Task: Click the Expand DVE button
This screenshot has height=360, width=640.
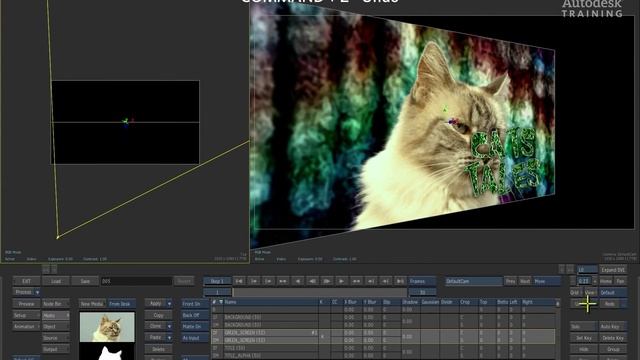Action: [x=613, y=270]
